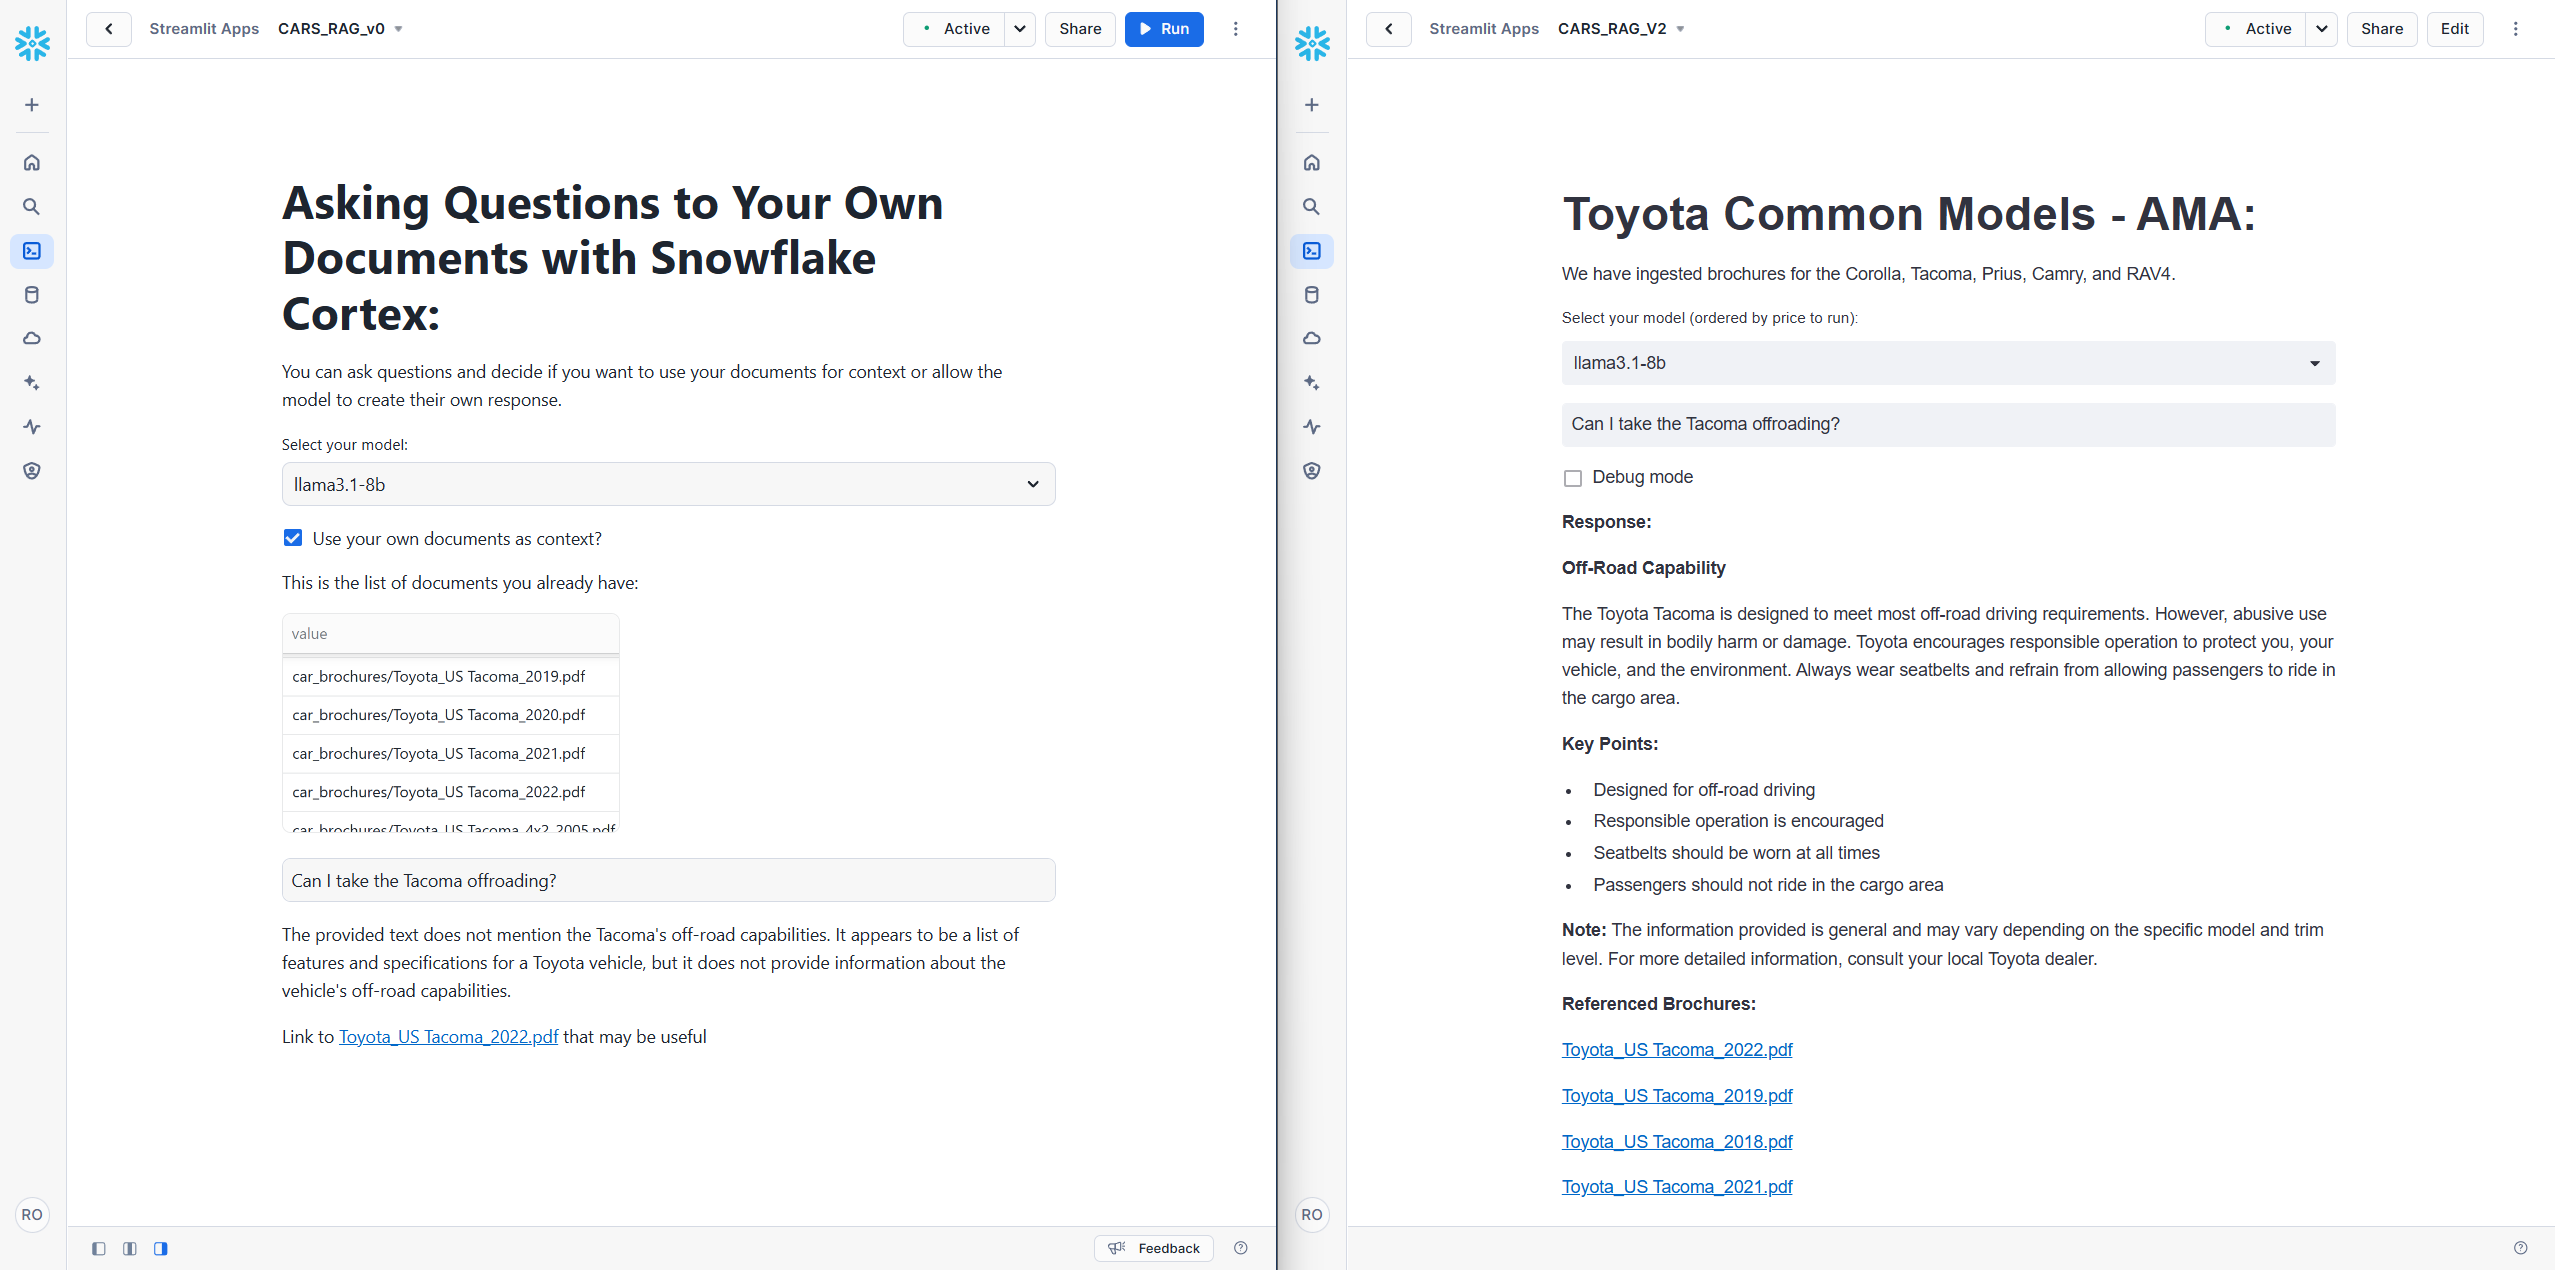Open Home icon in left window sidebar
The image size is (2555, 1270).
(32, 162)
